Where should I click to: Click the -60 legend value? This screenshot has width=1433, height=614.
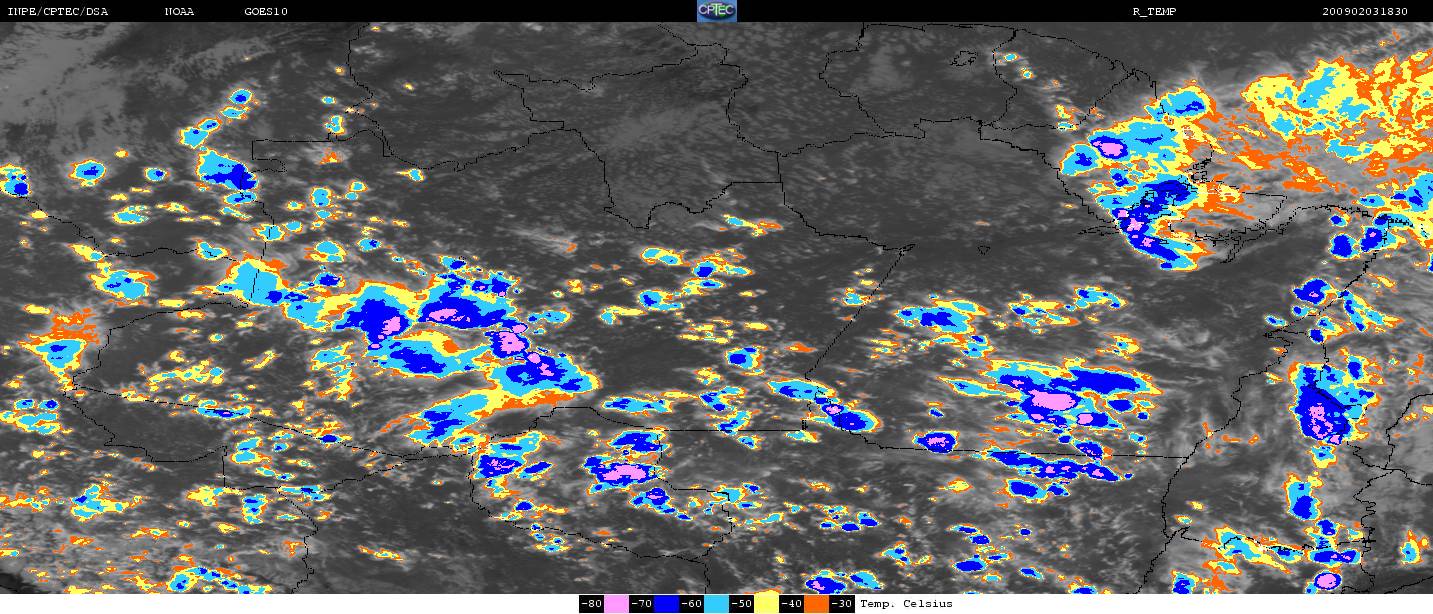692,603
